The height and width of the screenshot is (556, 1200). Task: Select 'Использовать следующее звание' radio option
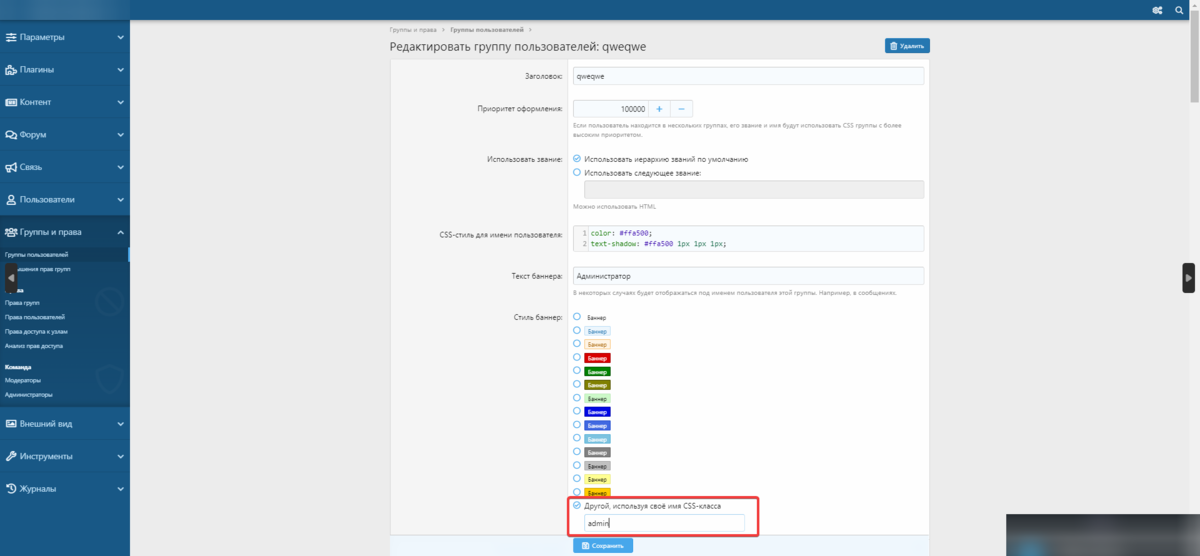click(577, 172)
